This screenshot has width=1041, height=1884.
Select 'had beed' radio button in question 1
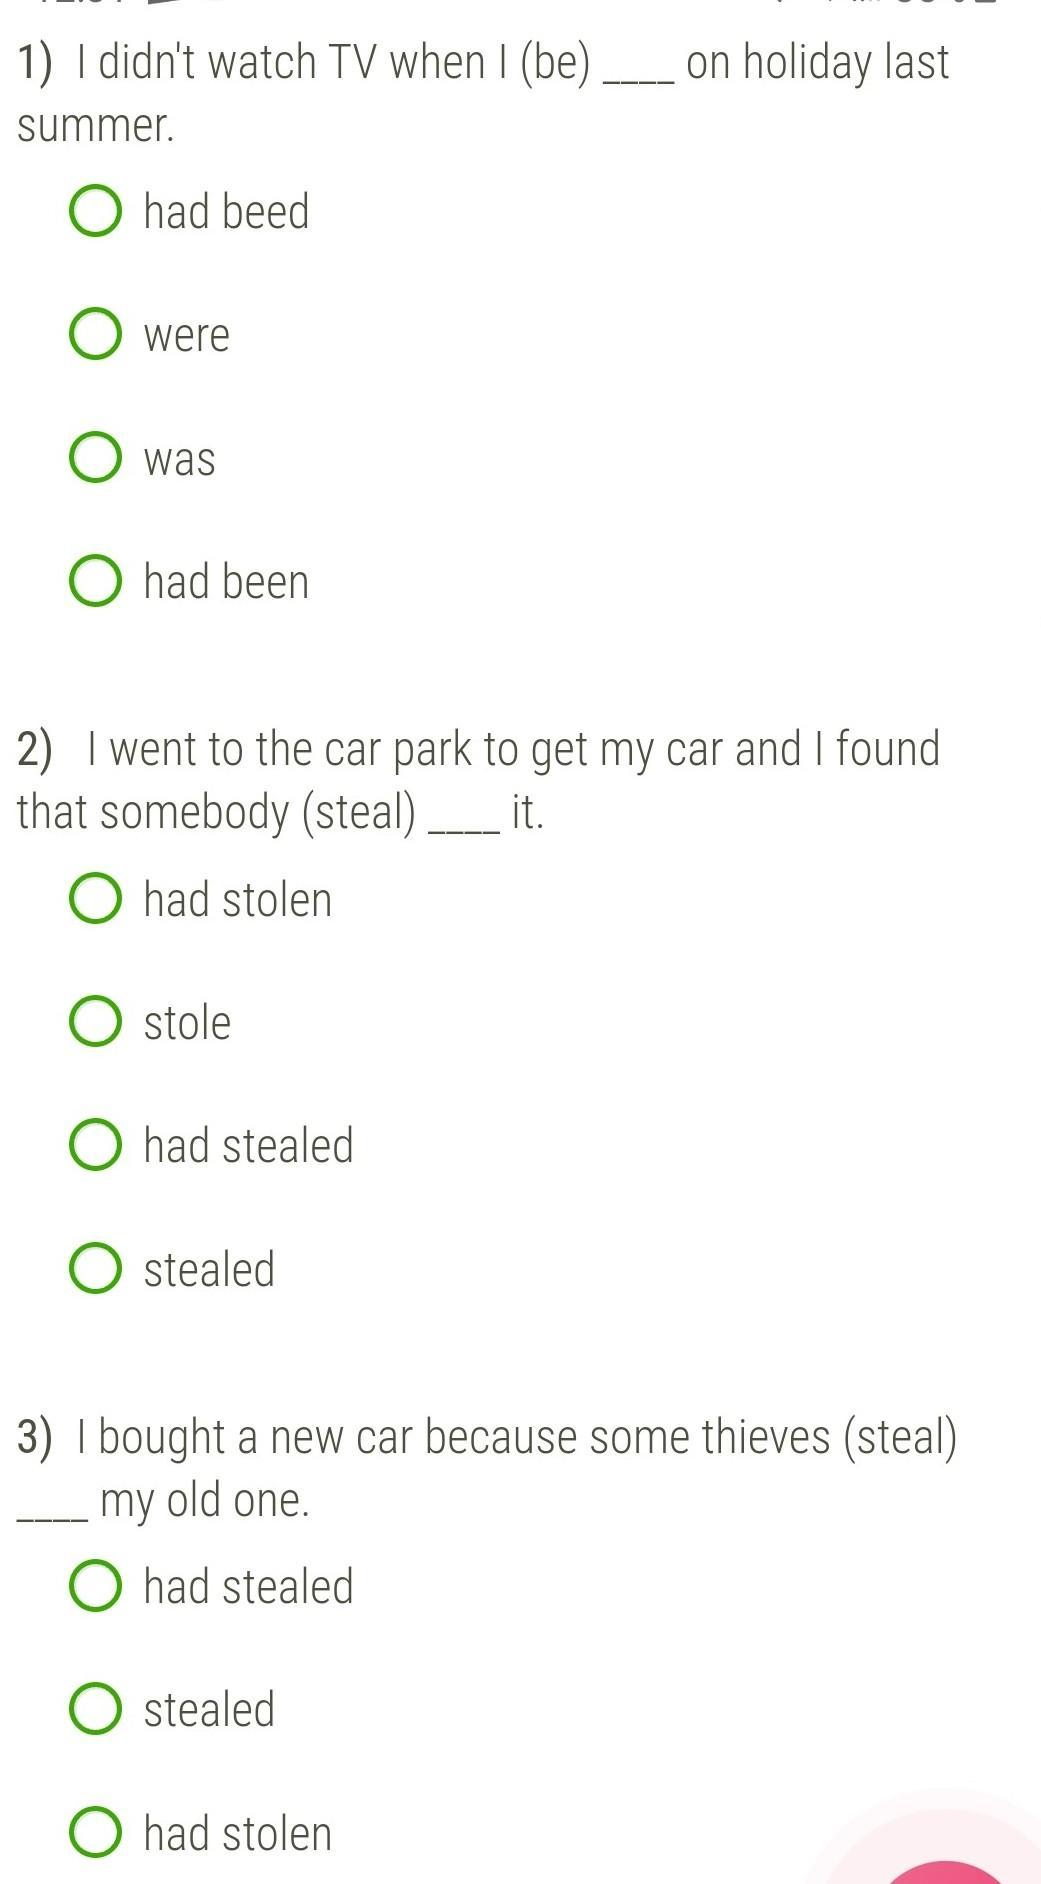(96, 211)
